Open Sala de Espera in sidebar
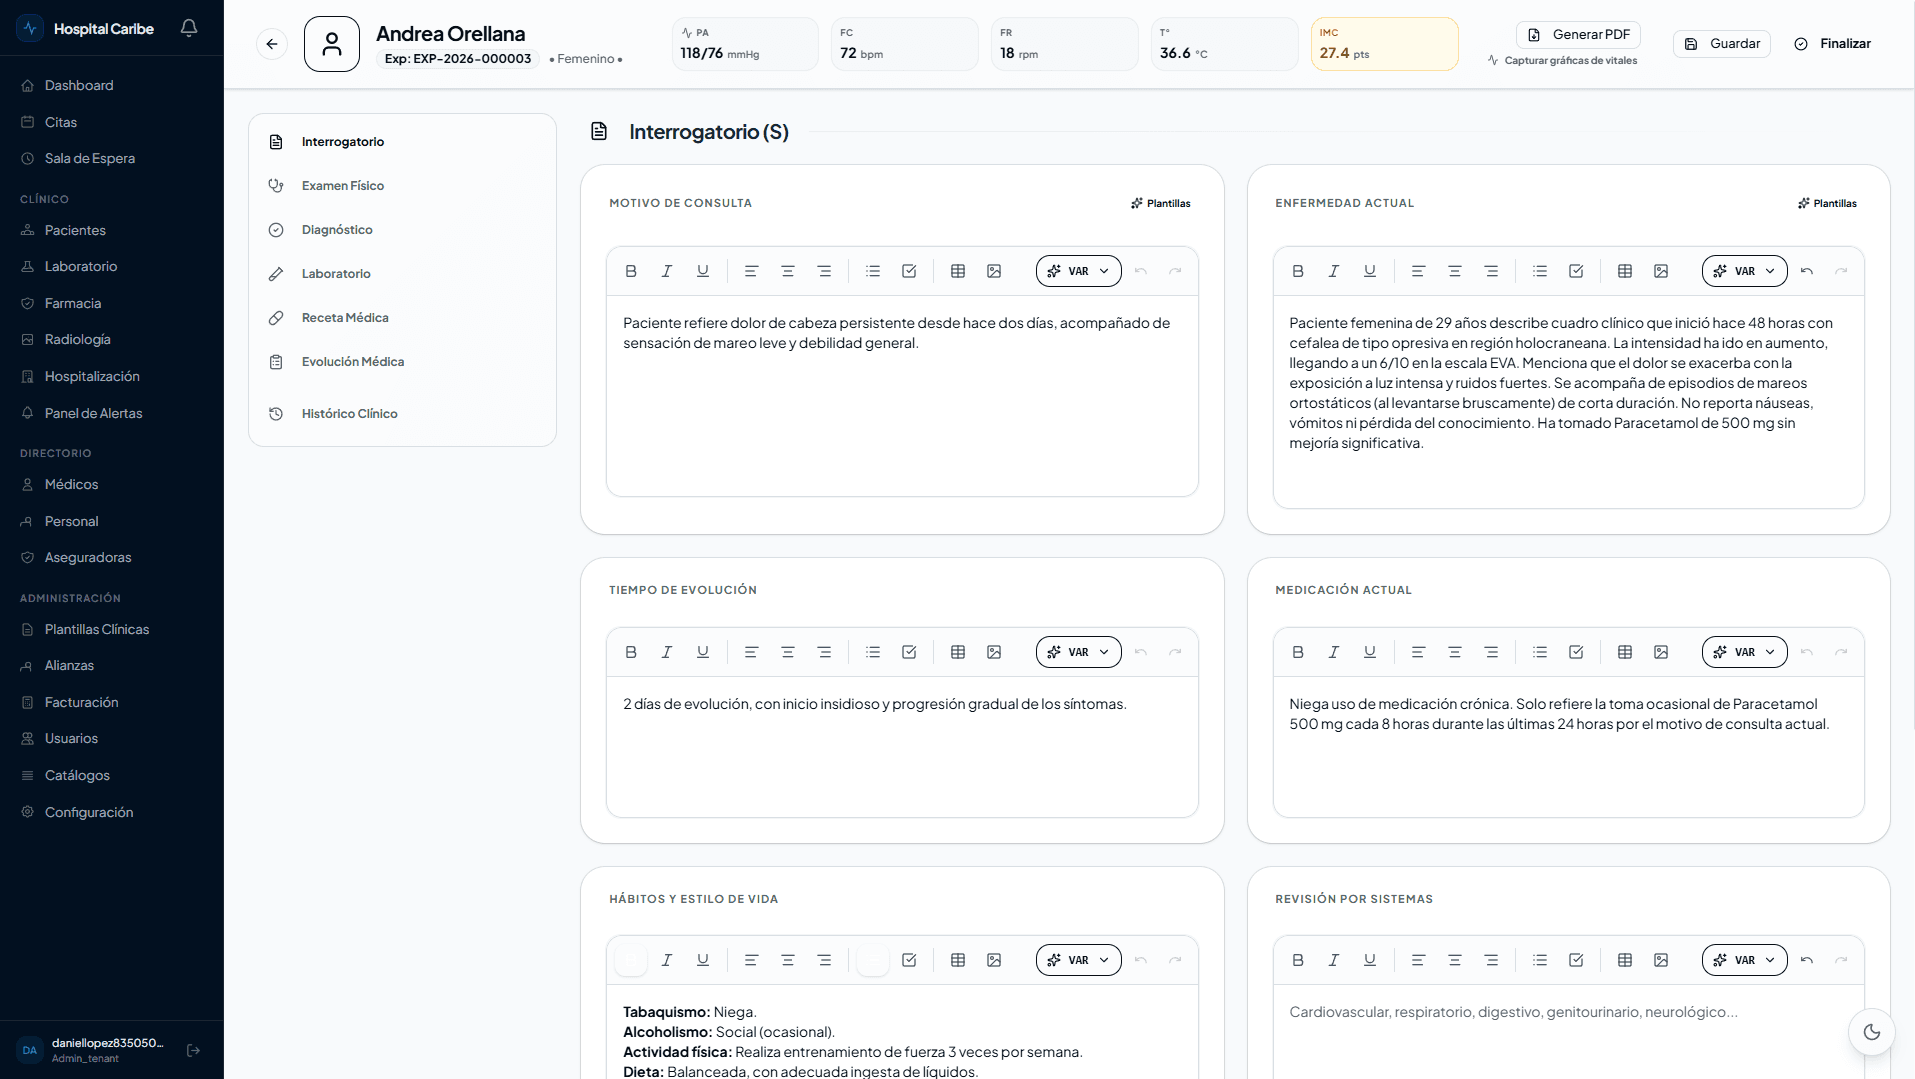 tap(112, 159)
